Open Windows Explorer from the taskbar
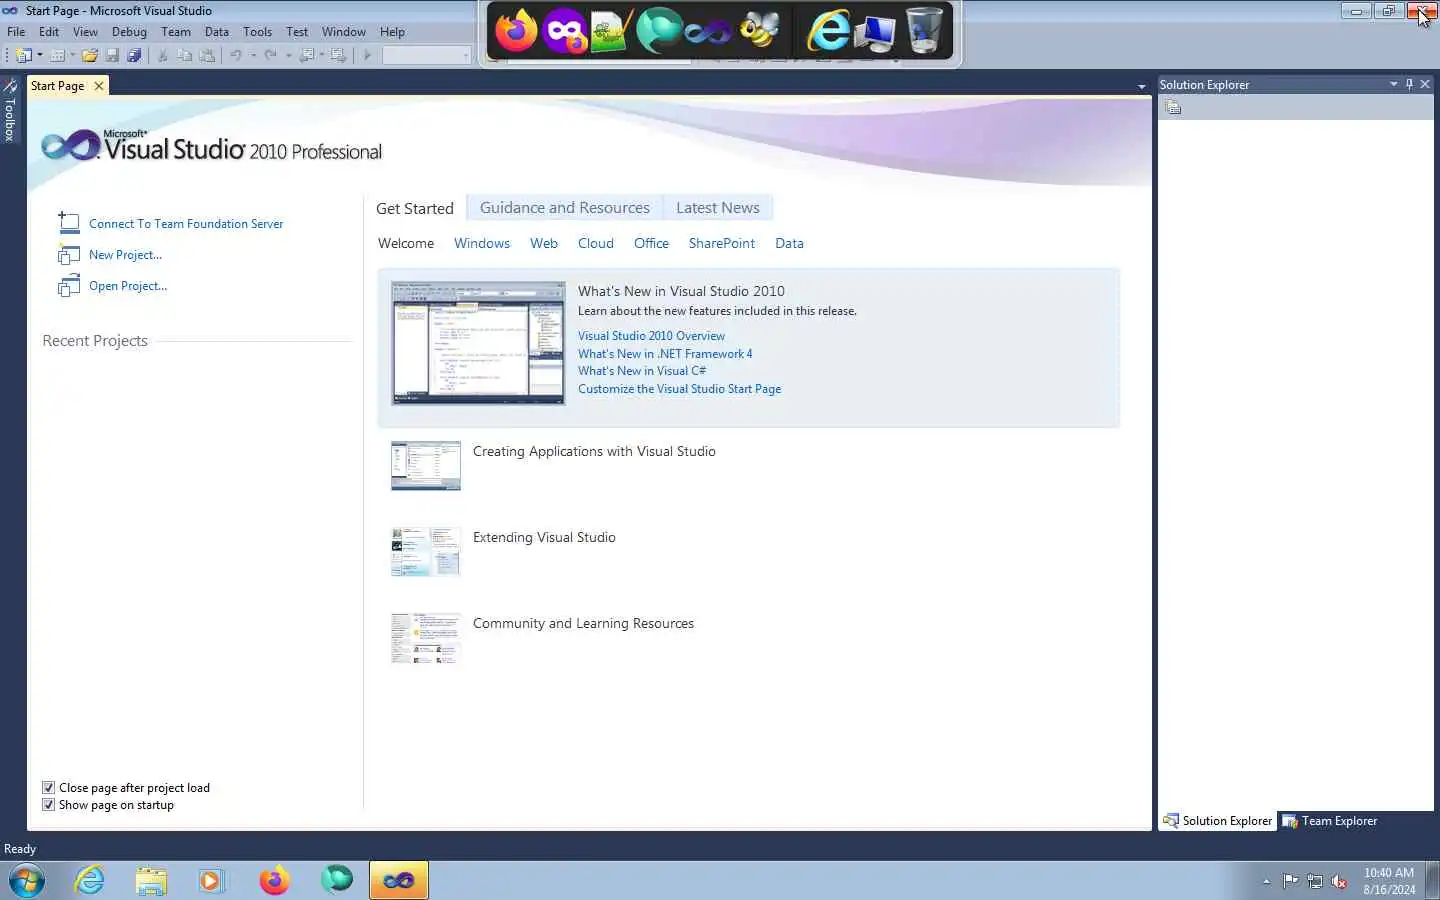Screen dimensions: 1440x900 pos(151,881)
